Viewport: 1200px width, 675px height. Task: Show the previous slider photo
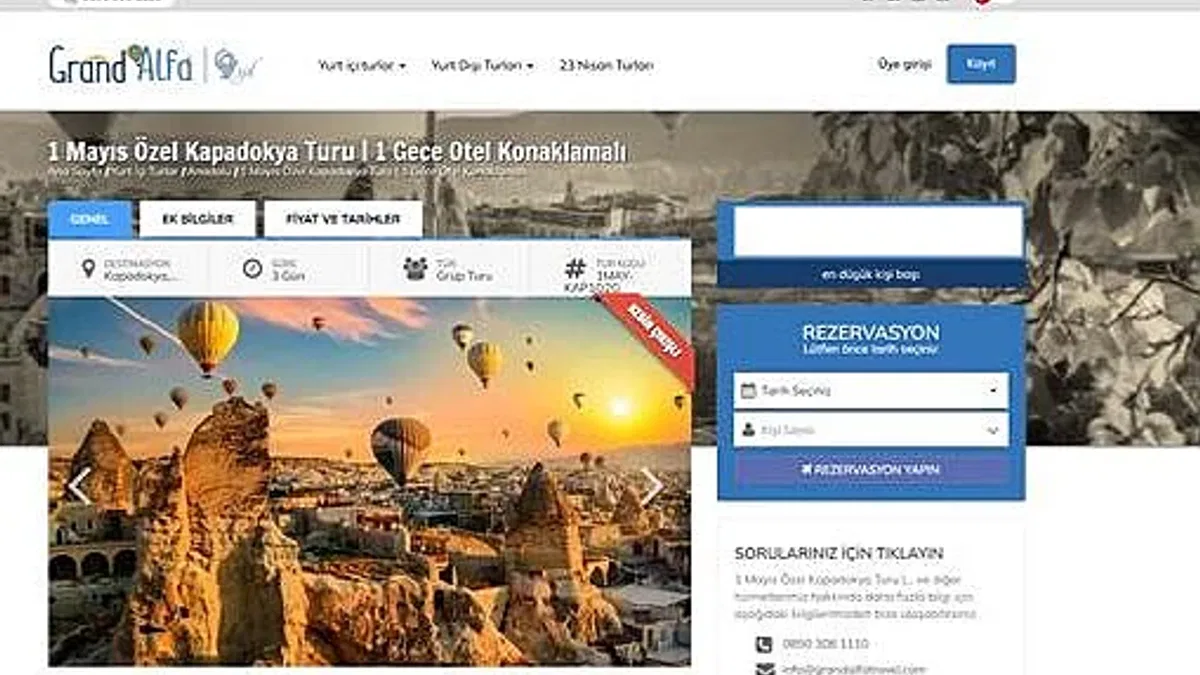pyautogui.click(x=79, y=487)
